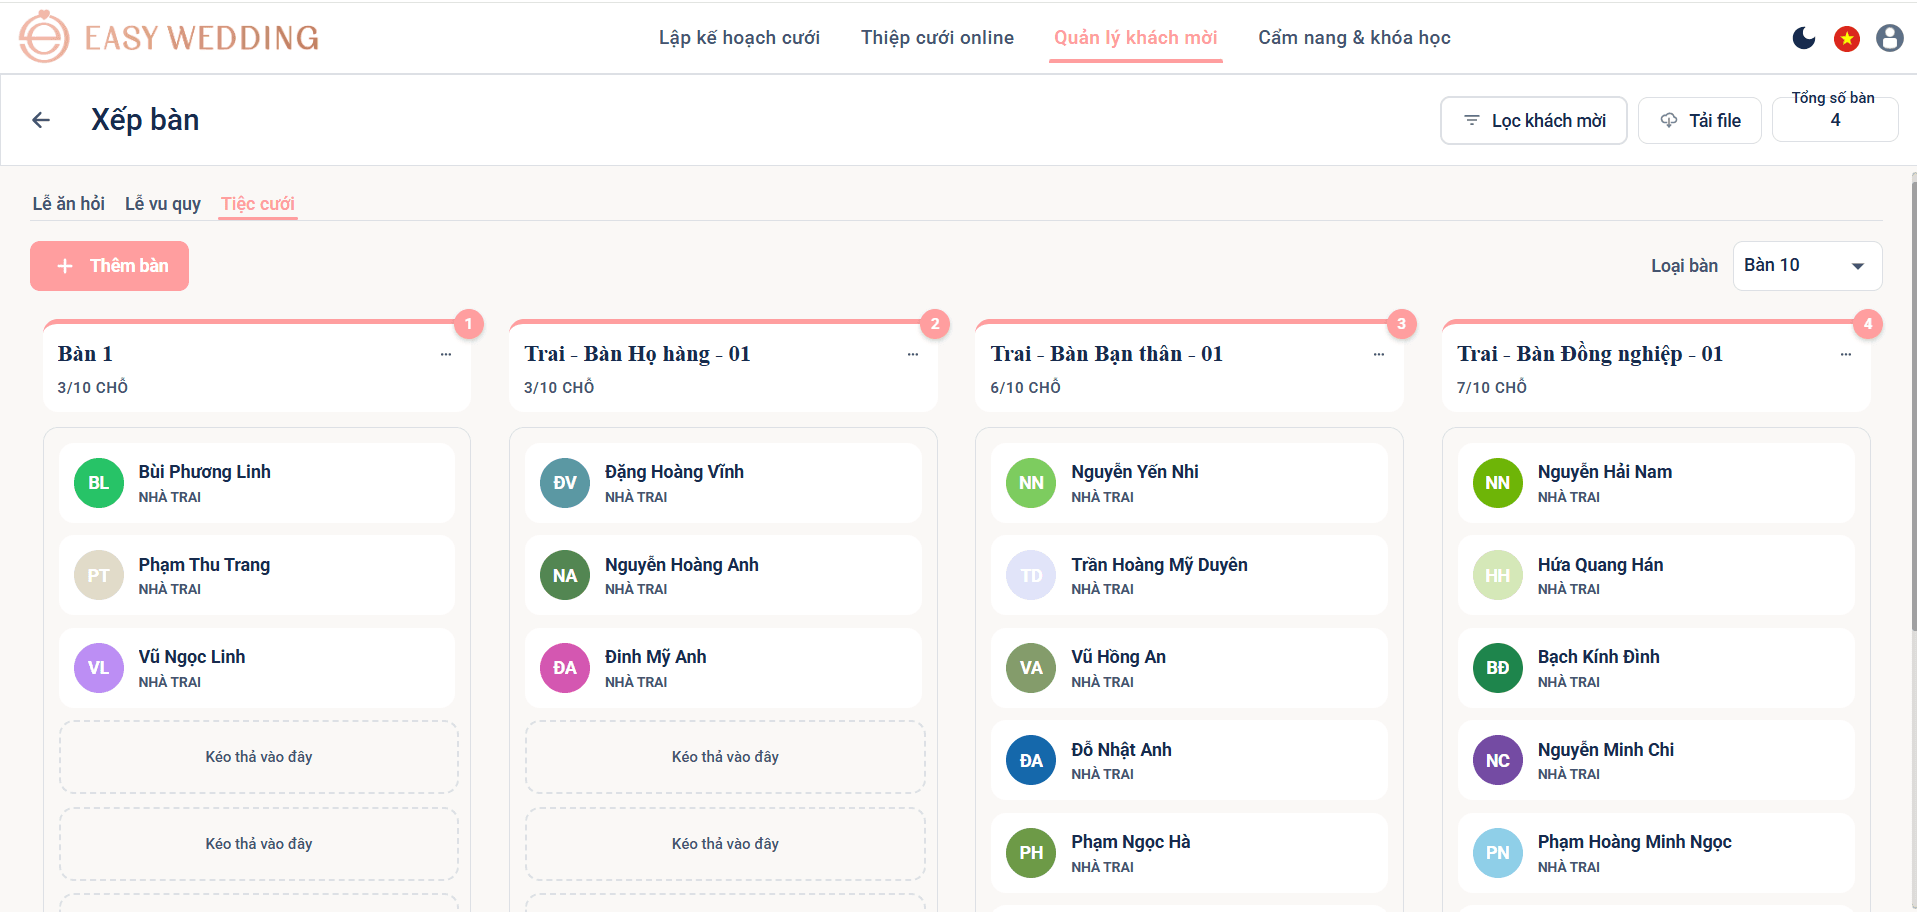
Task: Open options menu for Bàn 1
Action: tap(446, 354)
